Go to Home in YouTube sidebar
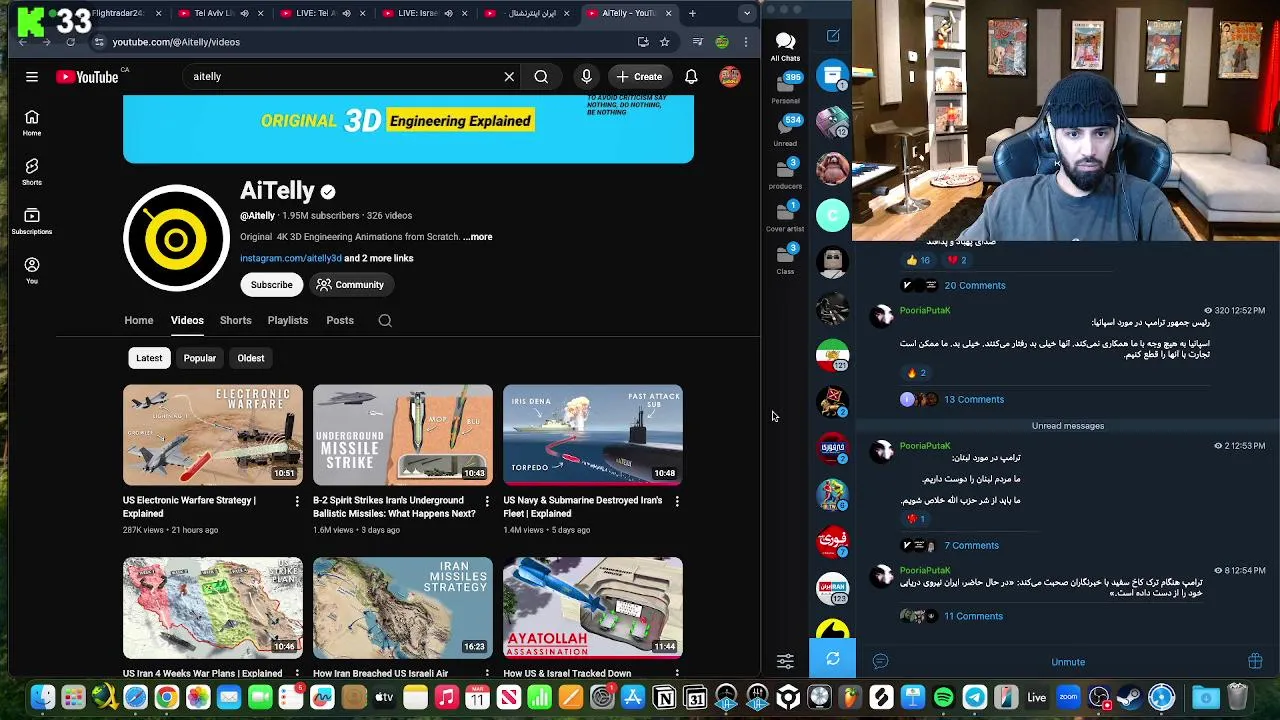 point(32,123)
